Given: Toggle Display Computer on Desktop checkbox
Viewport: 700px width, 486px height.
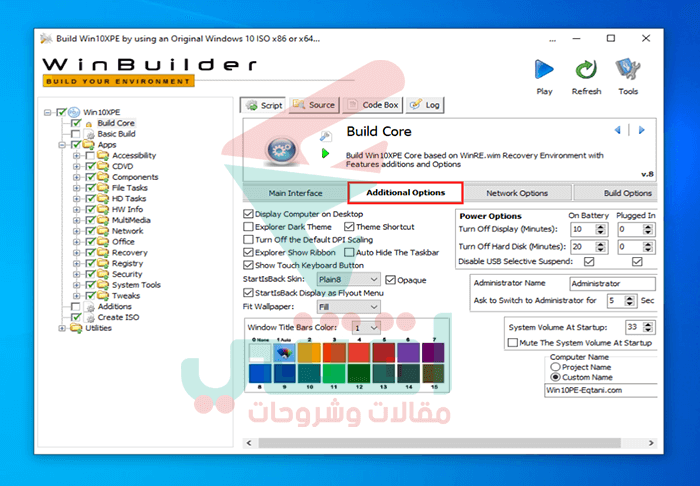Looking at the screenshot, I should pyautogui.click(x=248, y=214).
